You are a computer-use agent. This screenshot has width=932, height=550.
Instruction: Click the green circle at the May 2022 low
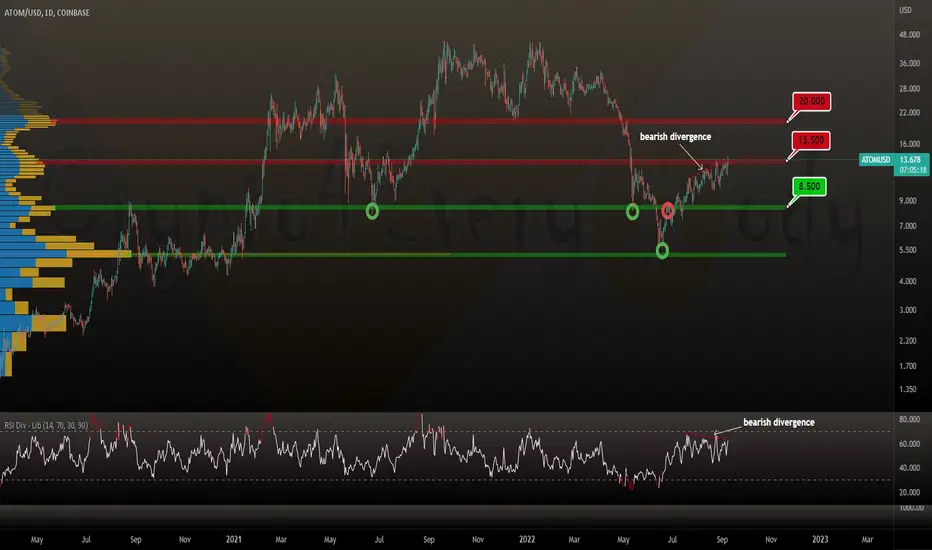(632, 211)
